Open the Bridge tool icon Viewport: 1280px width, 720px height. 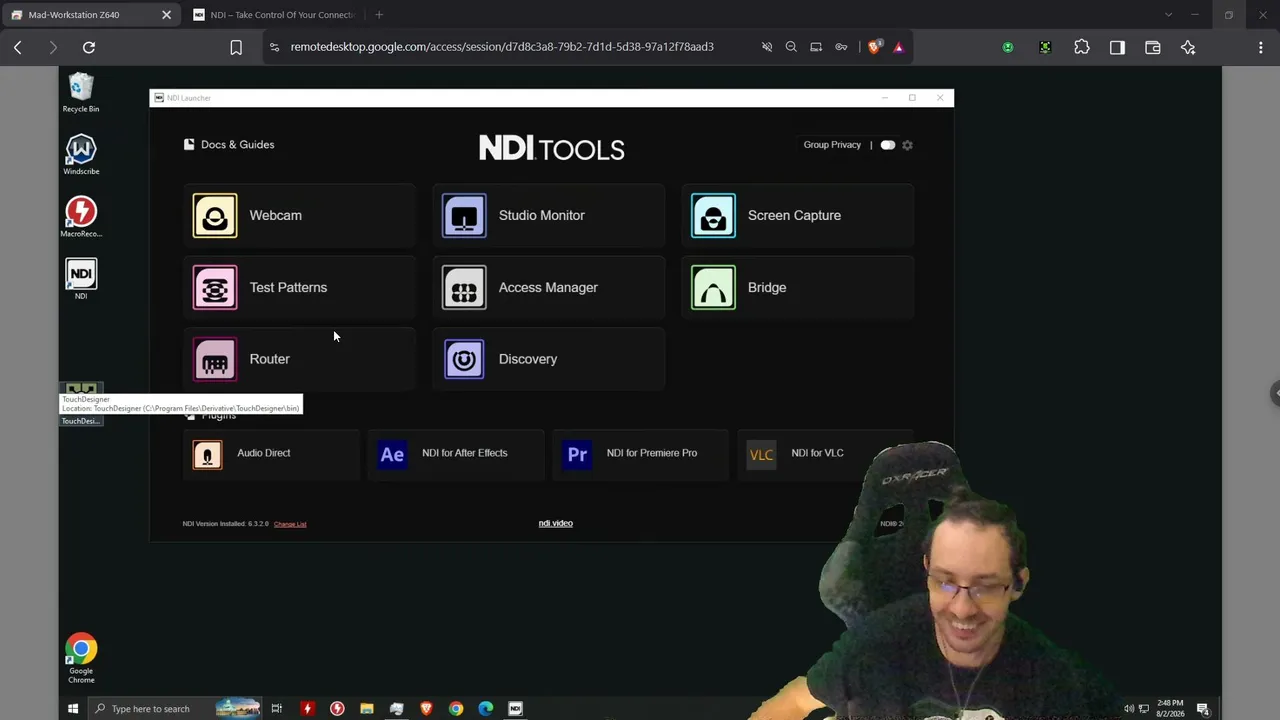click(713, 287)
